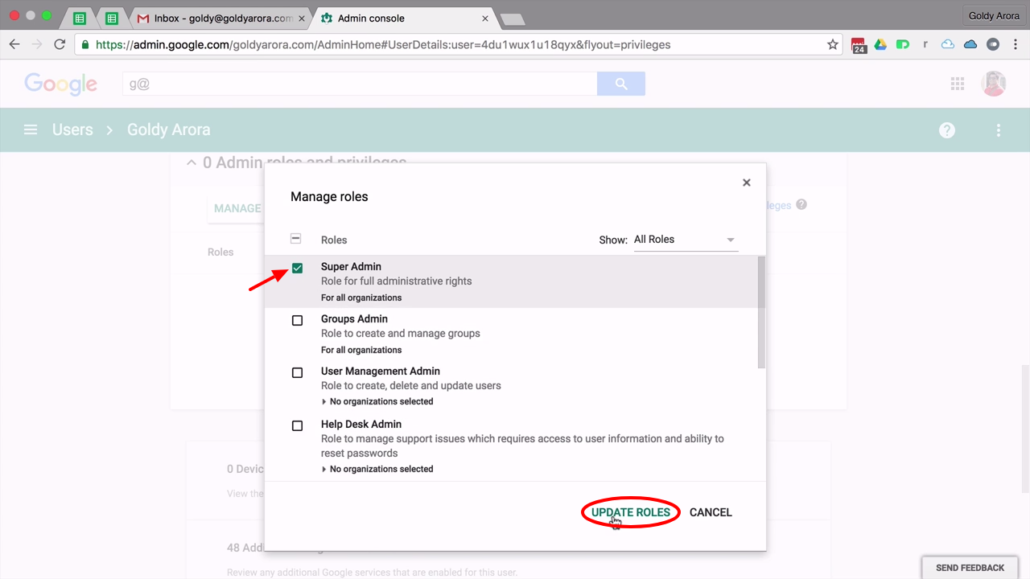Open the Google Drive extension icon

pyautogui.click(x=880, y=45)
